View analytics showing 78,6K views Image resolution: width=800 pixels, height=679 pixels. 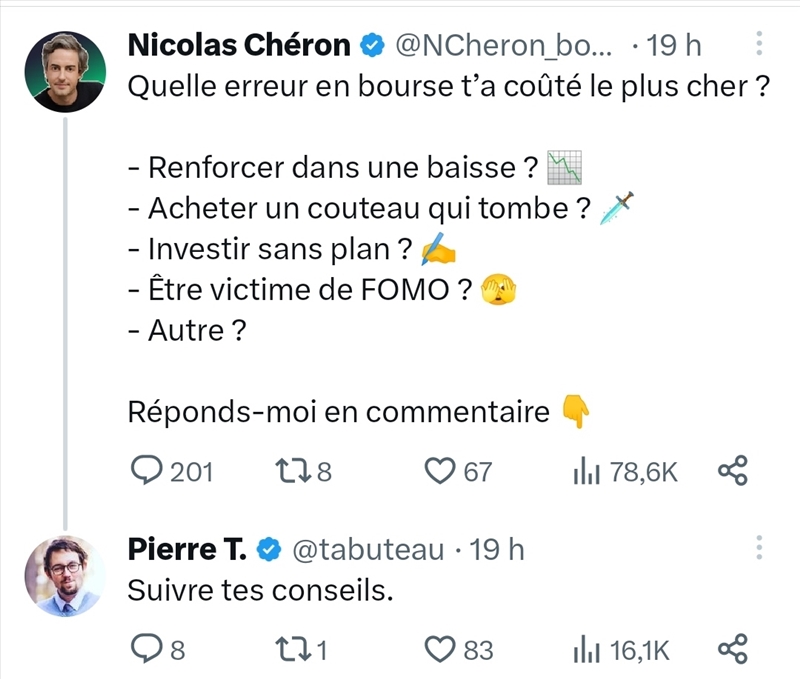click(586, 471)
